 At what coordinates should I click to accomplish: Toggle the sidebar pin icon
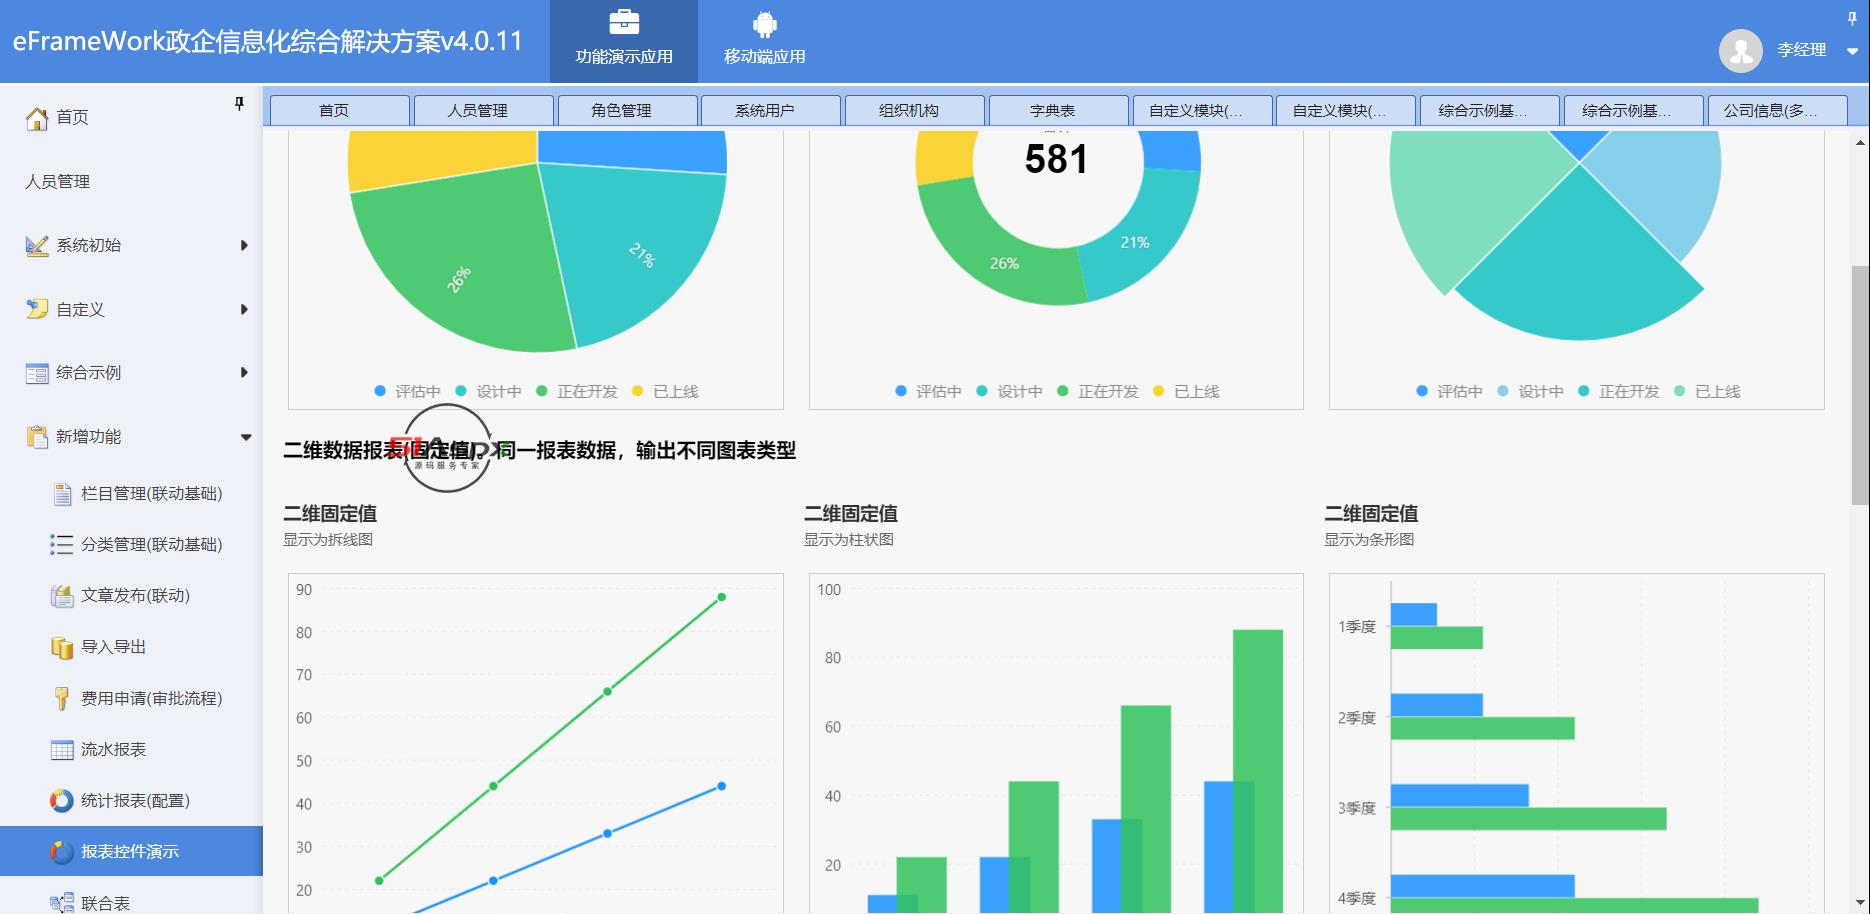pyautogui.click(x=239, y=103)
